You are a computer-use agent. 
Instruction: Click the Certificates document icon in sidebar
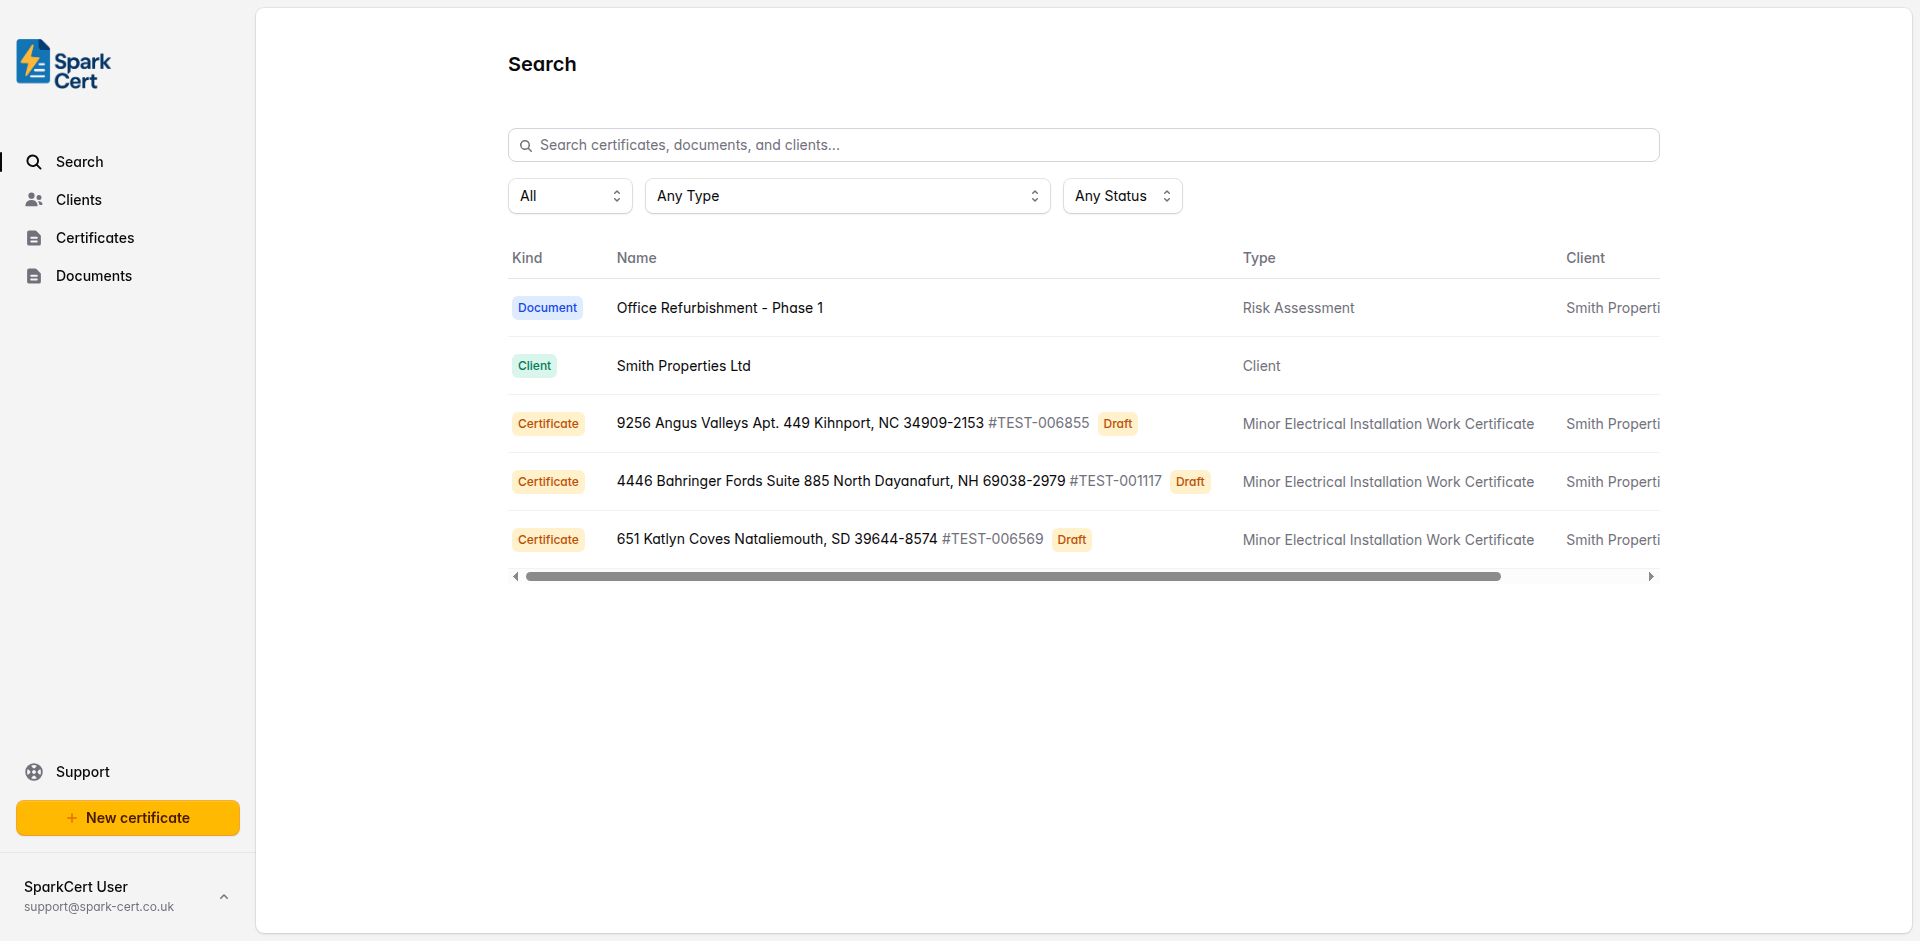34,237
